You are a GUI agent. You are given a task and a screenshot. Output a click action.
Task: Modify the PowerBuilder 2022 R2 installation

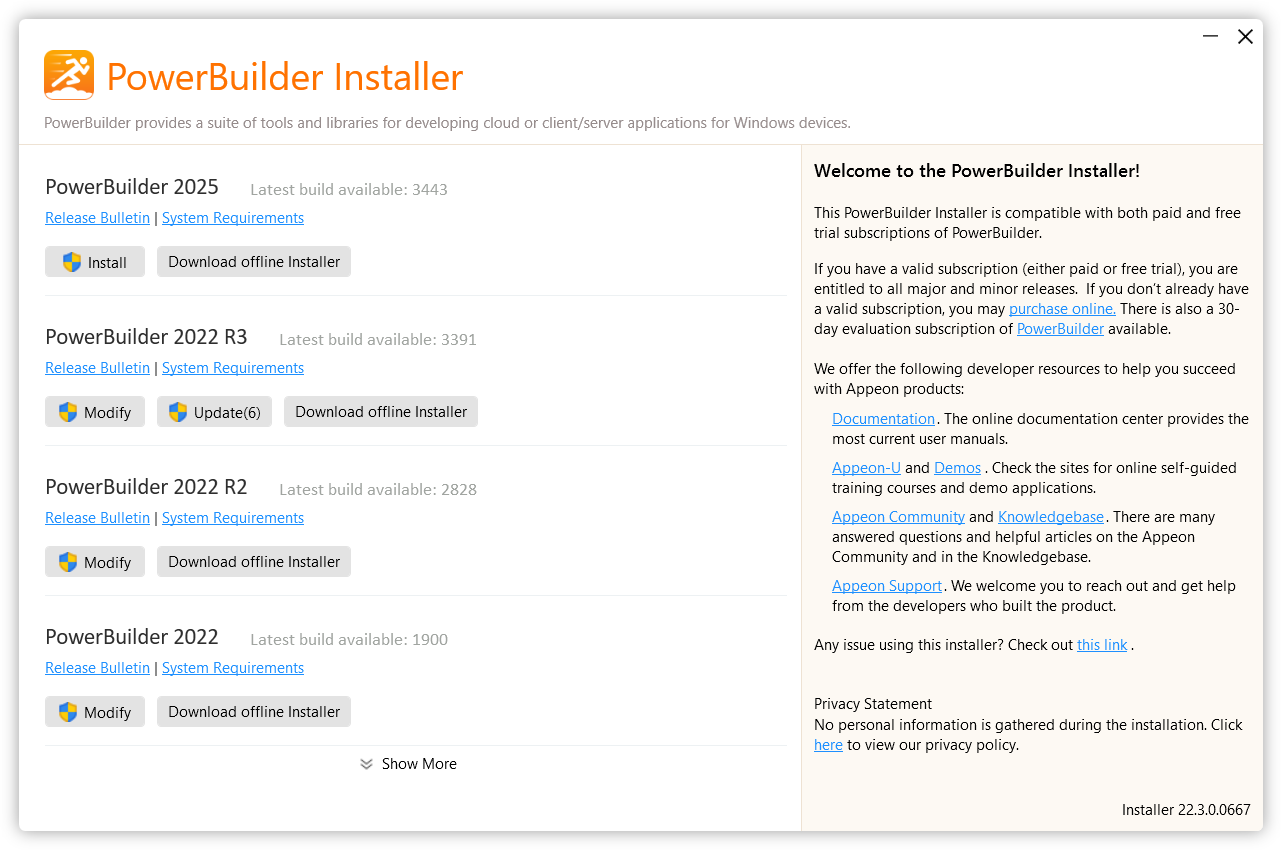[x=95, y=562]
